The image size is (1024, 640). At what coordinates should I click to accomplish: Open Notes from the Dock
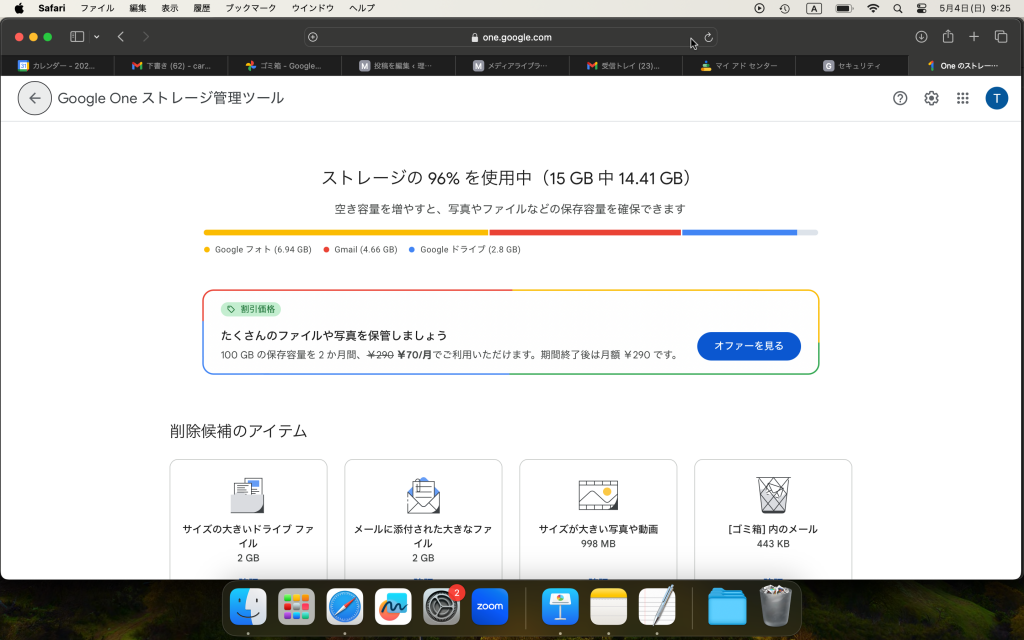(x=609, y=607)
